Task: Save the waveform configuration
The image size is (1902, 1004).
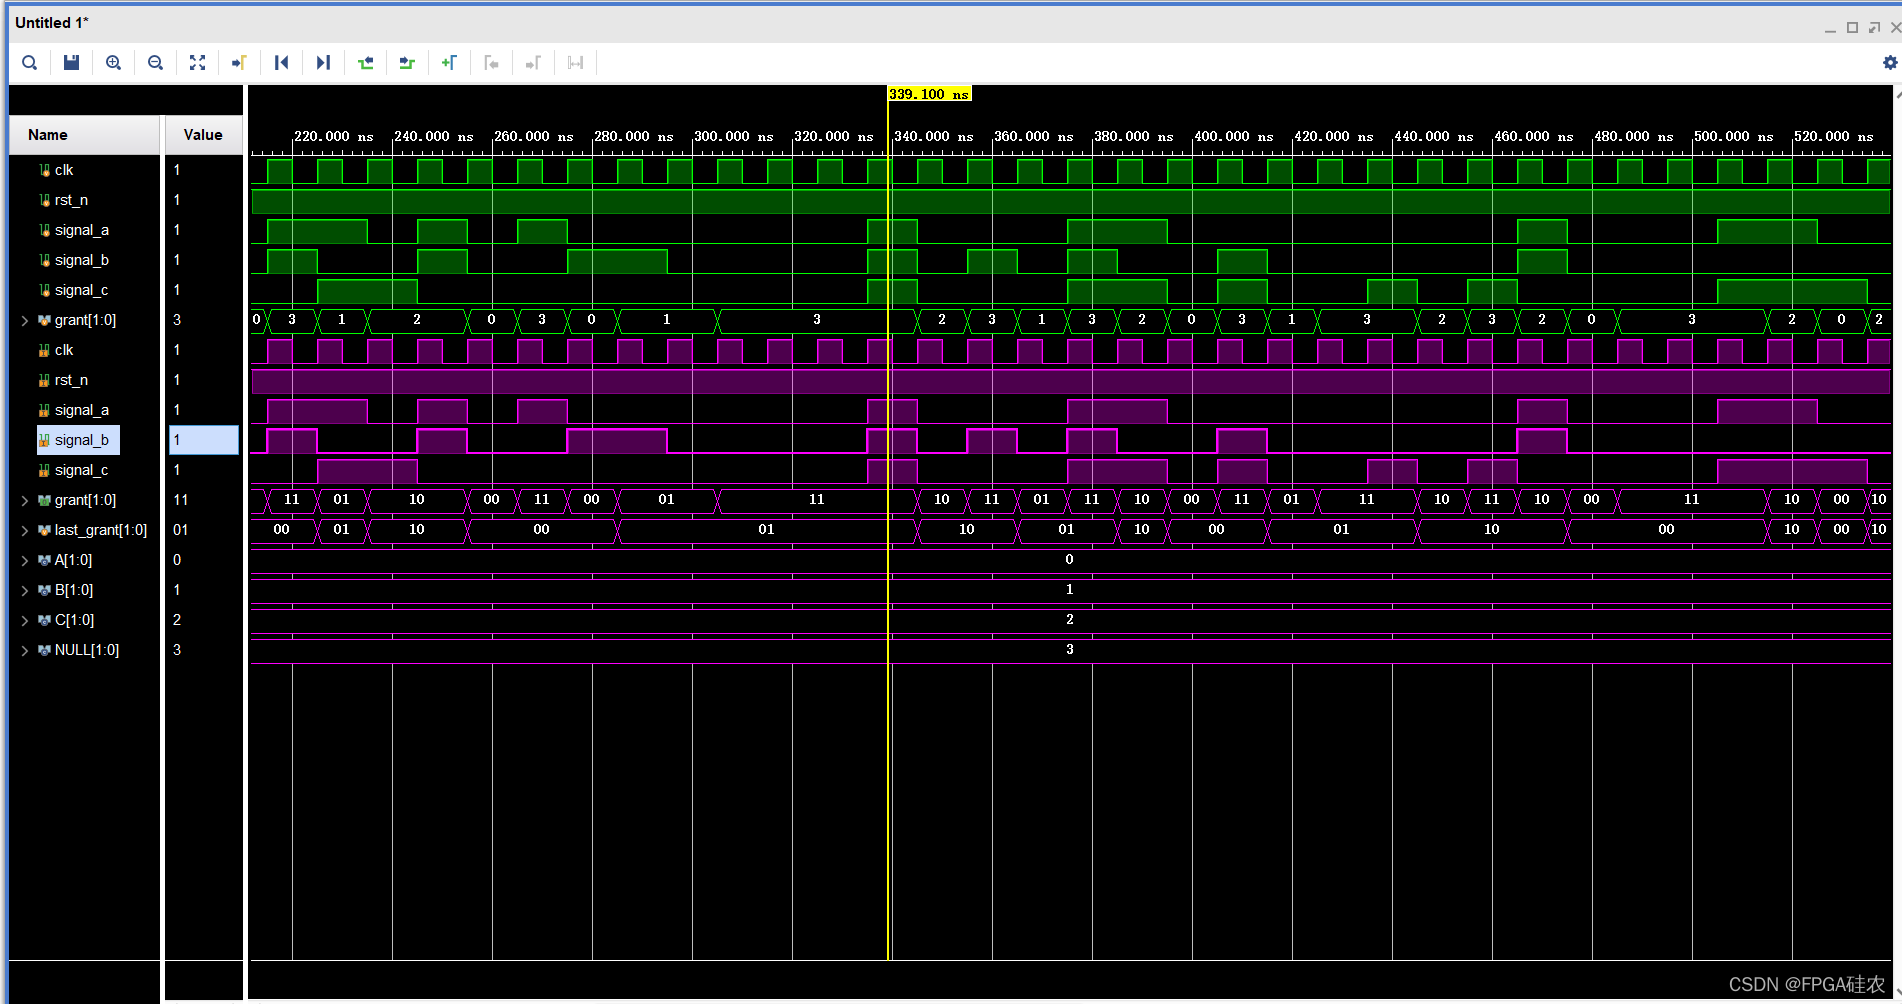Action: pos(71,63)
